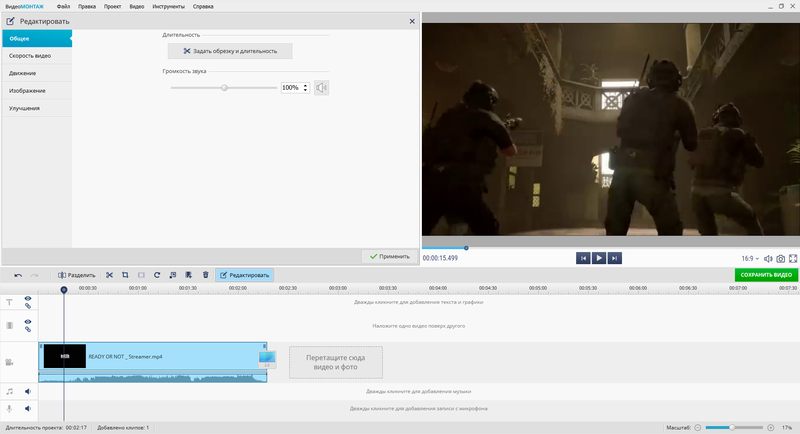Toggle link icon of text track
This screenshot has height=434, width=800.
pos(28,306)
